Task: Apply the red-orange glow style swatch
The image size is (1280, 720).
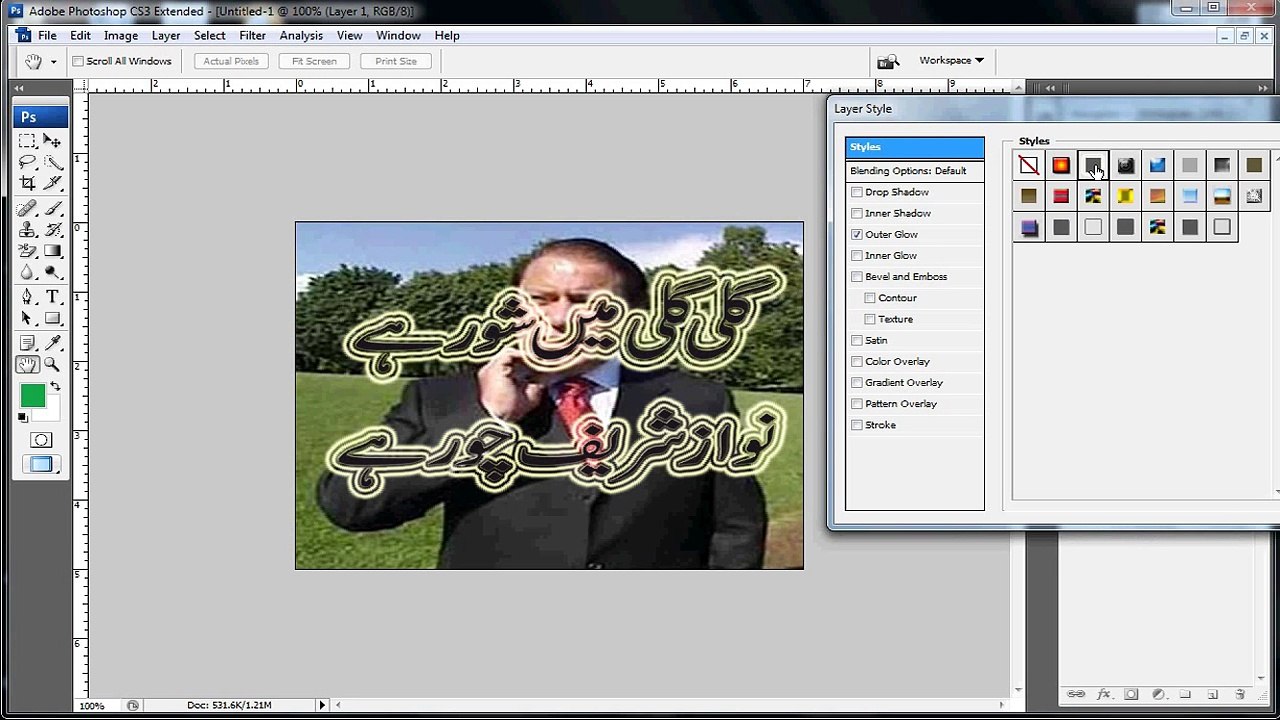Action: click(x=1061, y=165)
